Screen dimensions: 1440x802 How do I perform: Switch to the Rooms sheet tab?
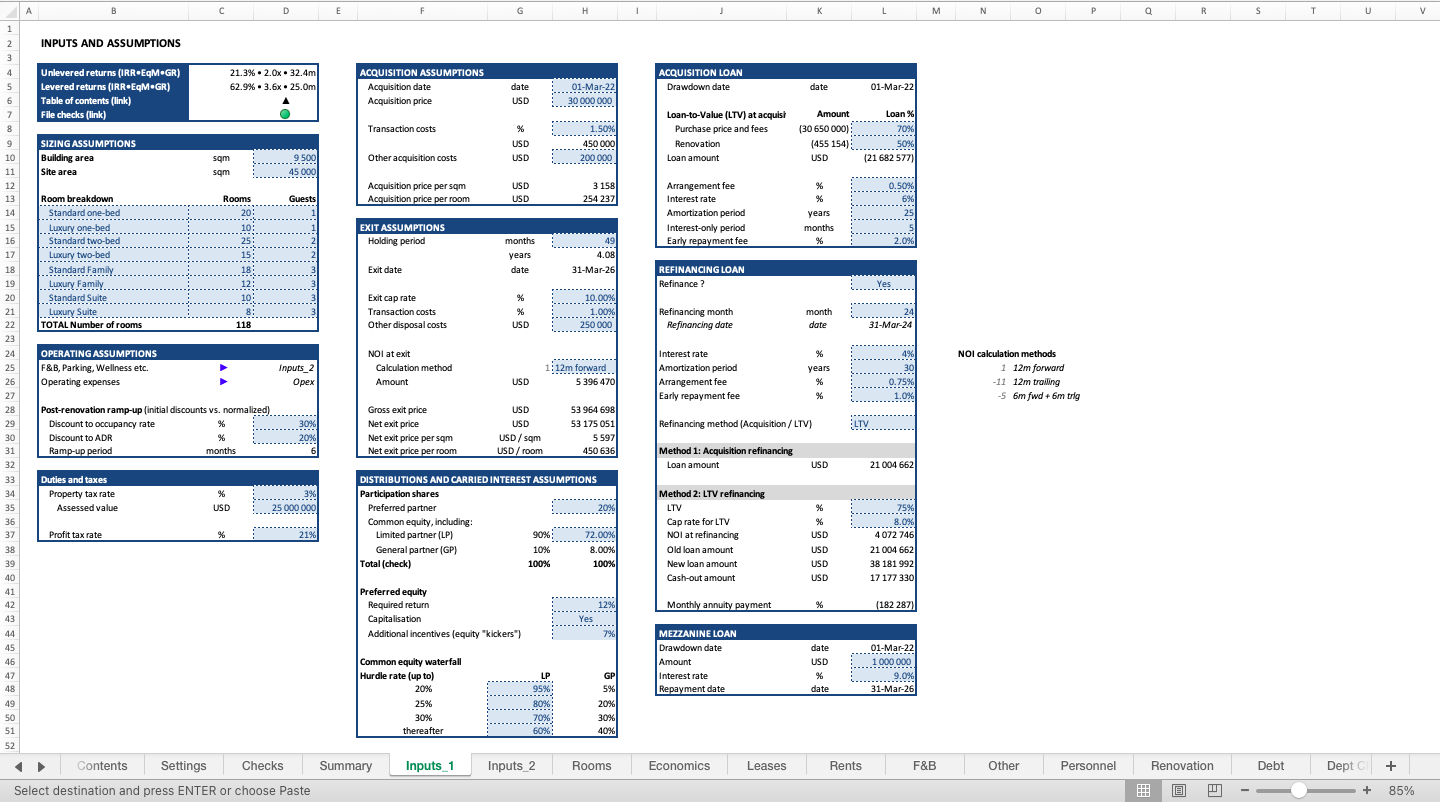pyautogui.click(x=592, y=766)
